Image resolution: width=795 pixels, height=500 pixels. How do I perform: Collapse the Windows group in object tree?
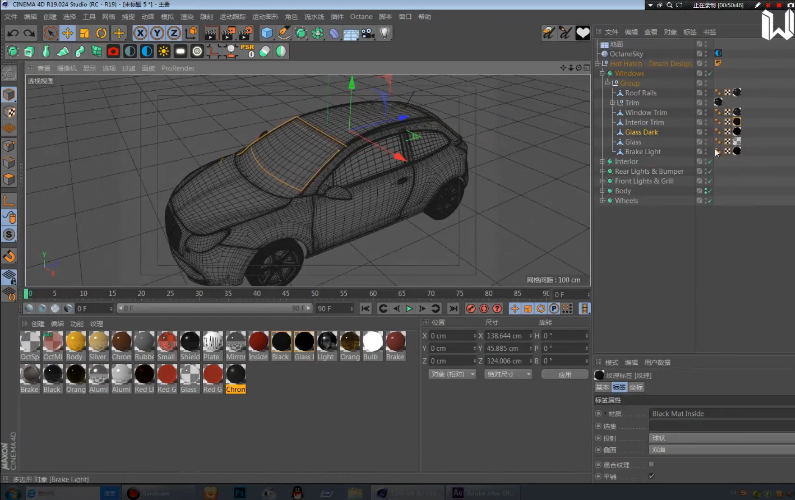point(602,73)
